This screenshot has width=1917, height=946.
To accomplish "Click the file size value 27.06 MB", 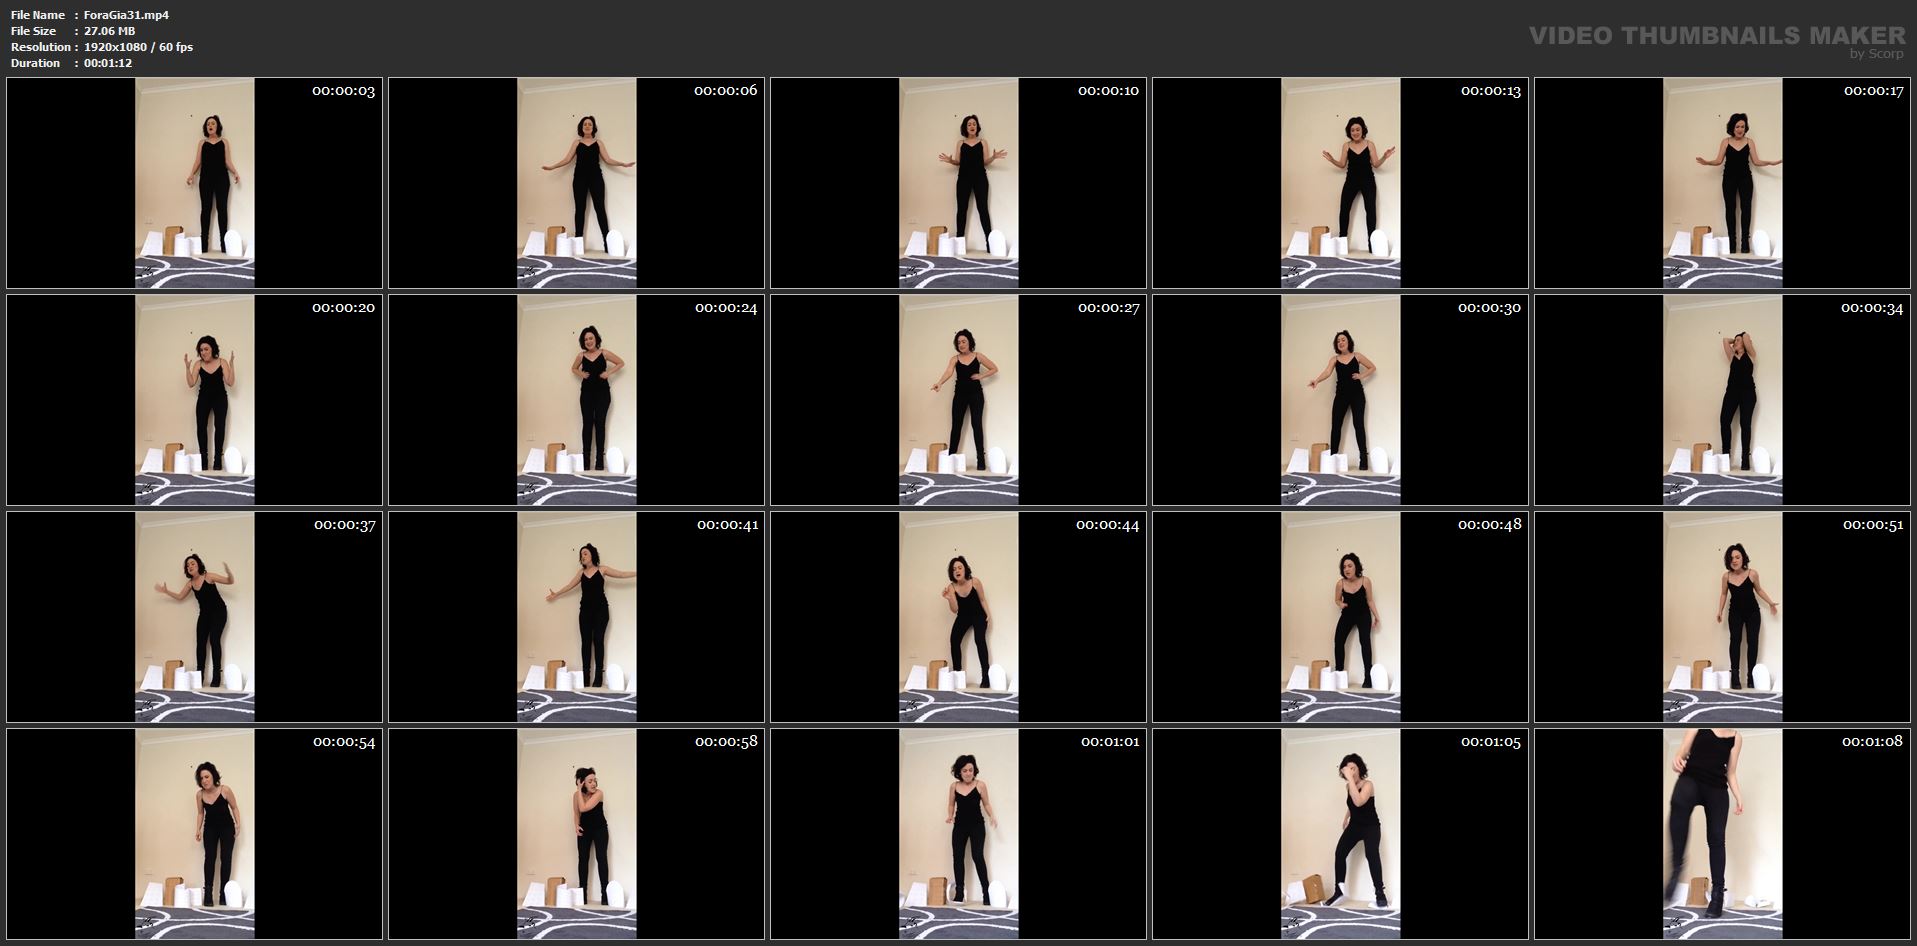I will [109, 31].
